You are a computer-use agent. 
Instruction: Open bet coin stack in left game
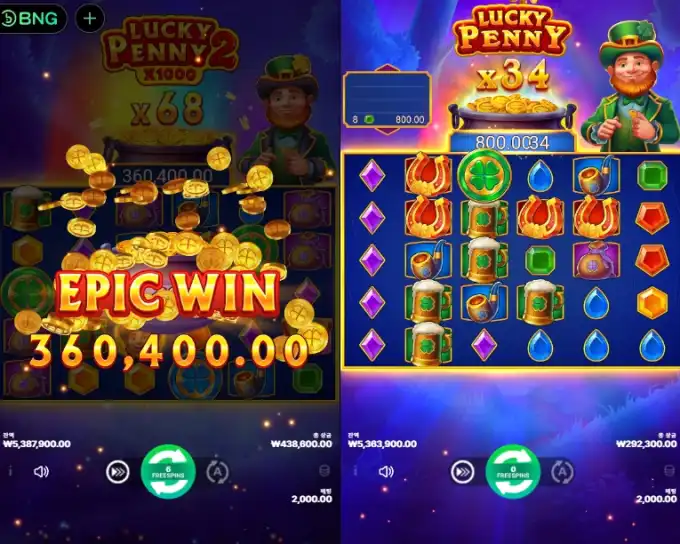coord(324,470)
